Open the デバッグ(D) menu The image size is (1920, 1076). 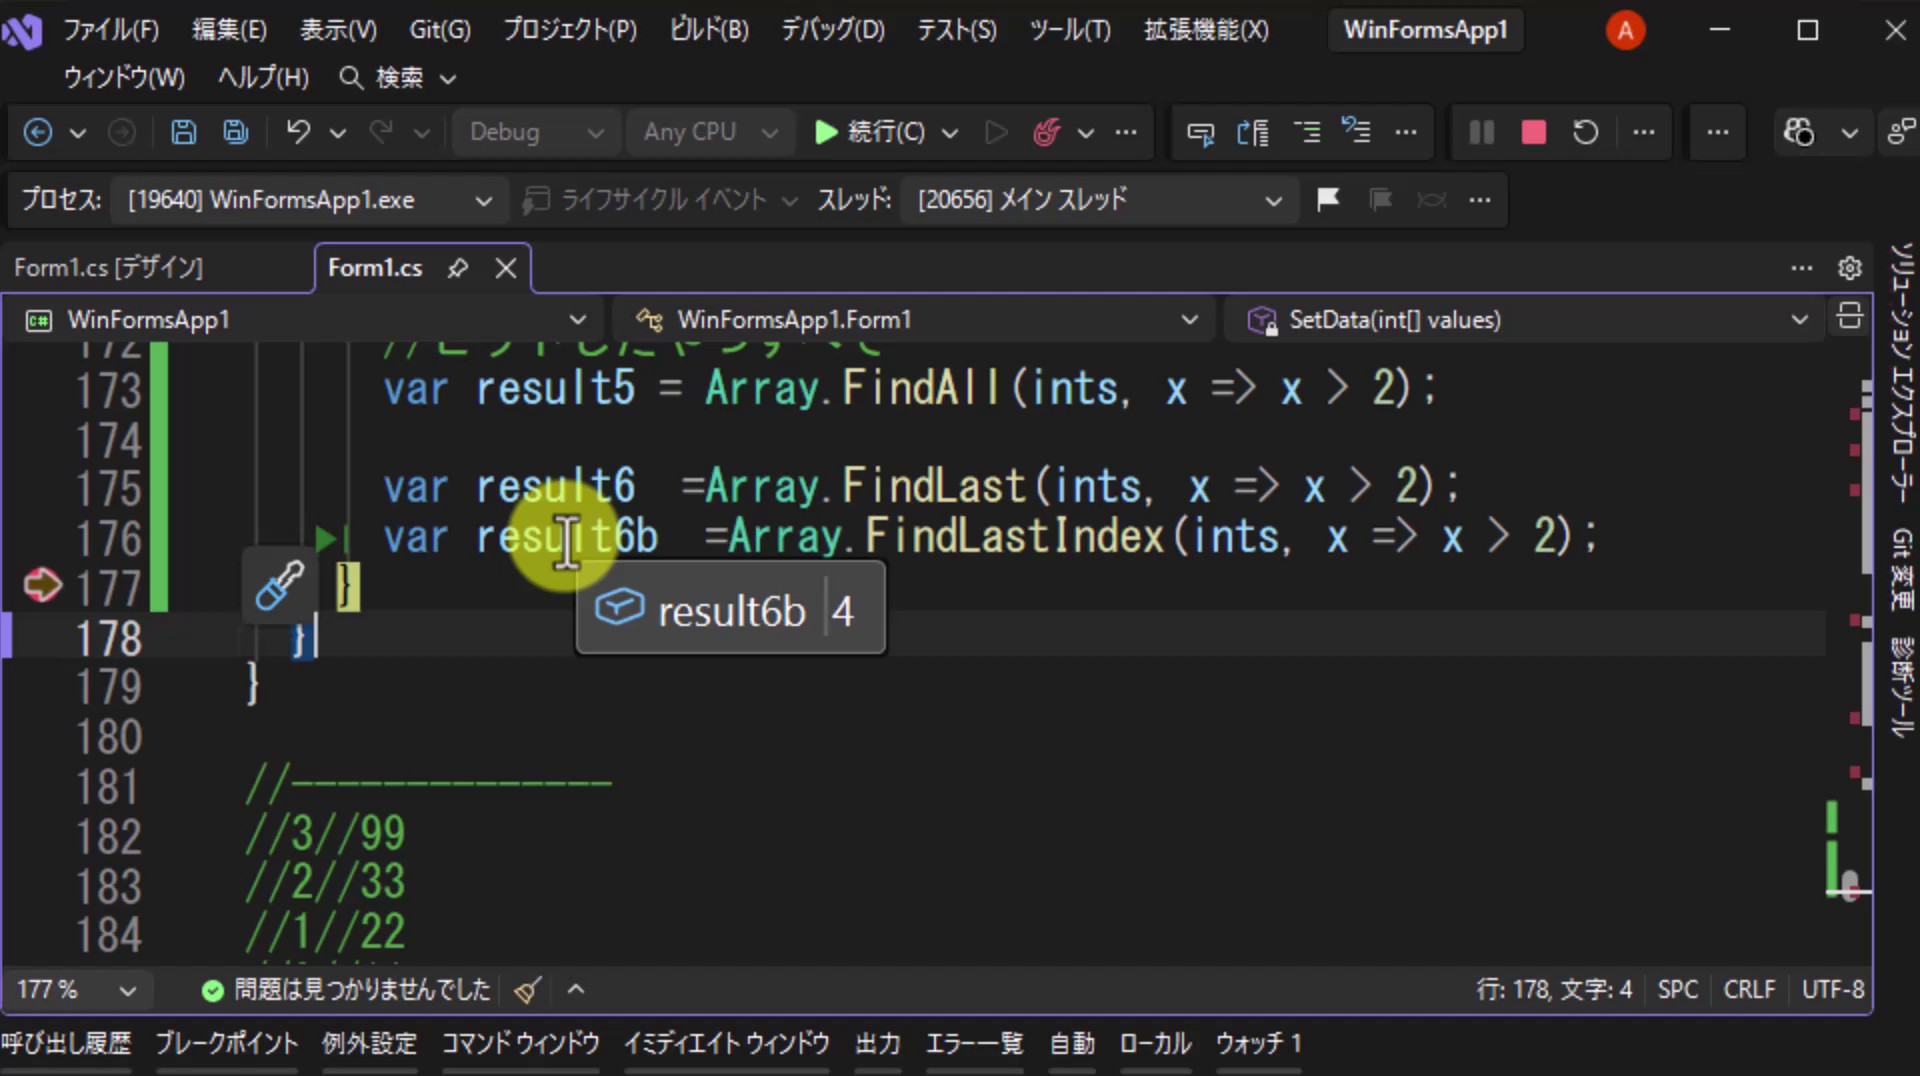(833, 30)
